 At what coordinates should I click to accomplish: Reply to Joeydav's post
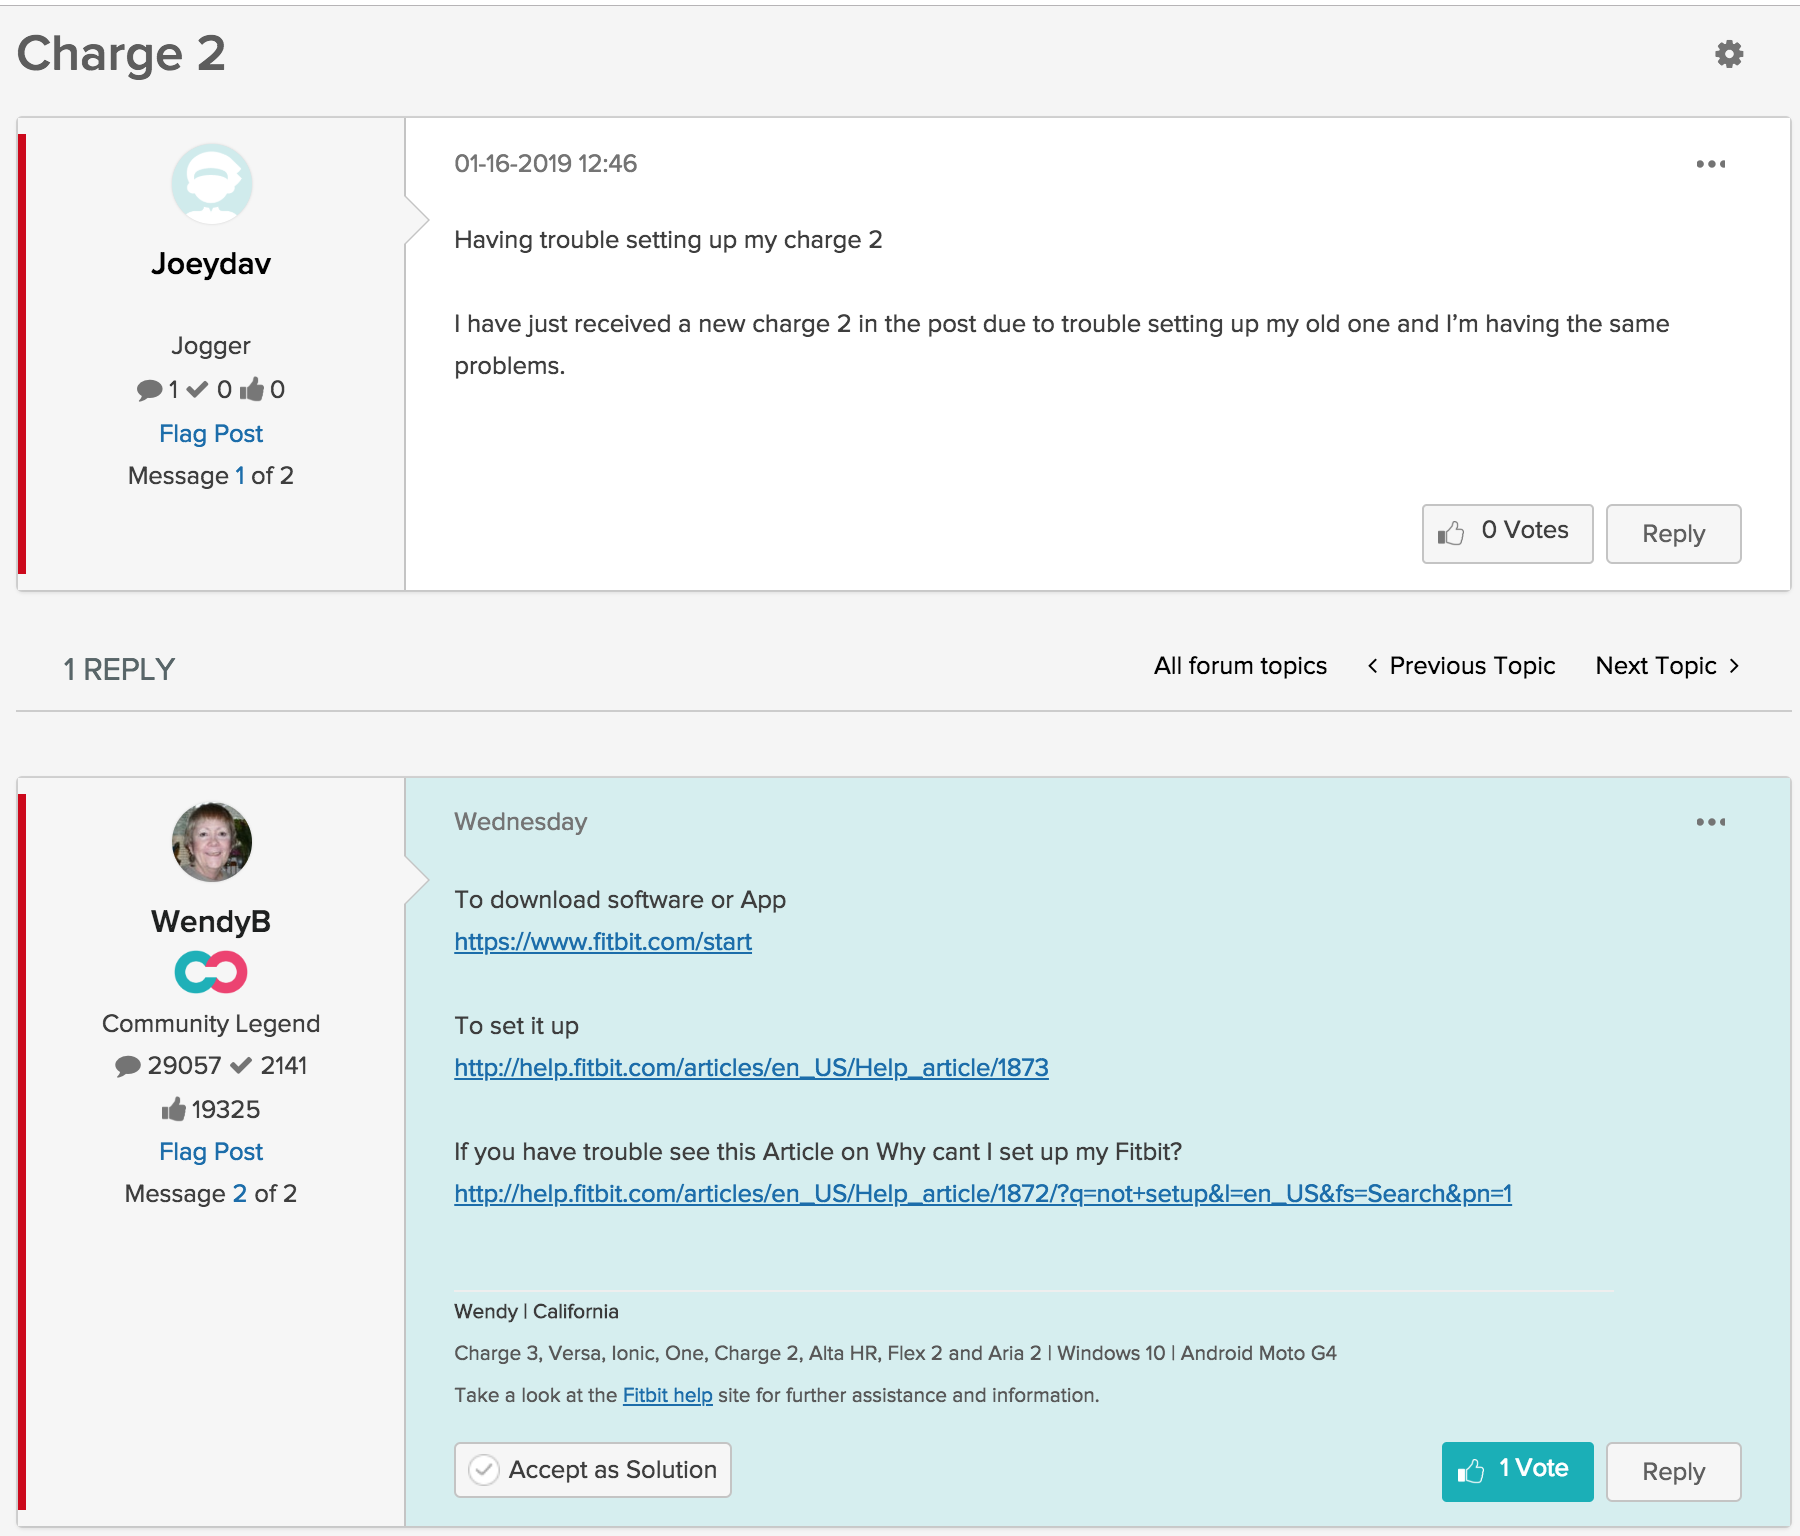1673,533
